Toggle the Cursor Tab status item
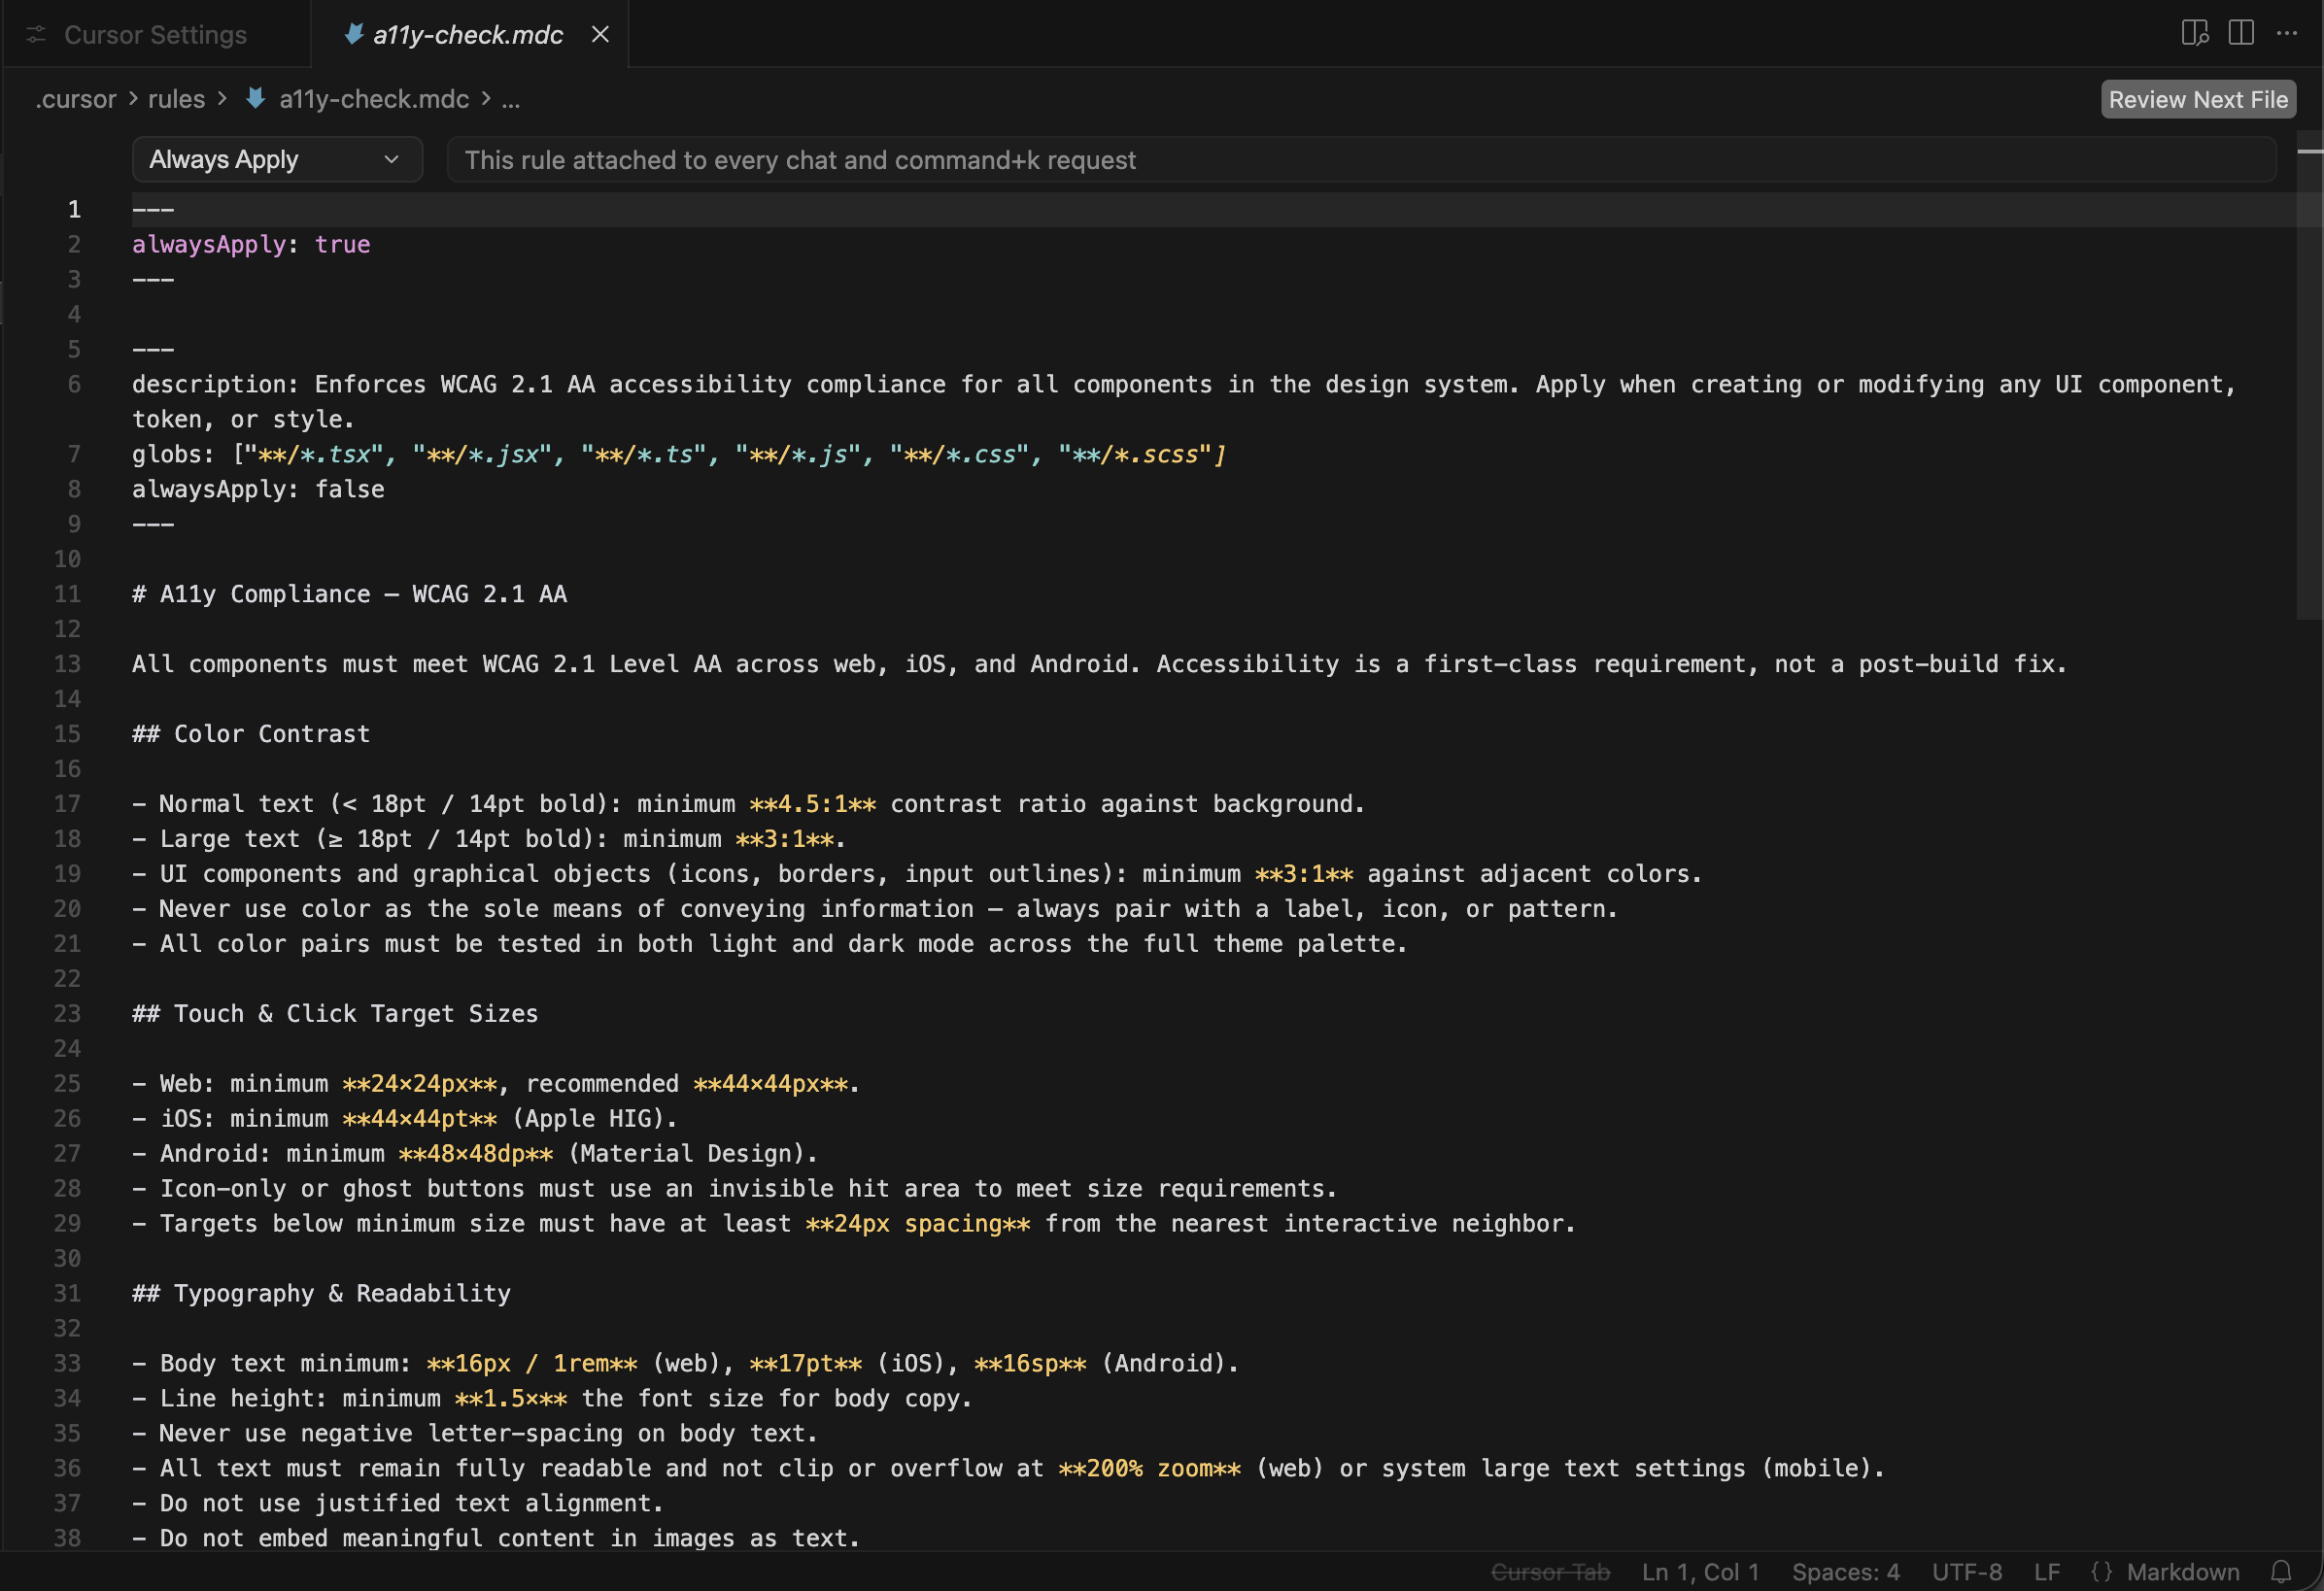The width and height of the screenshot is (2324, 1591). [x=1550, y=1571]
